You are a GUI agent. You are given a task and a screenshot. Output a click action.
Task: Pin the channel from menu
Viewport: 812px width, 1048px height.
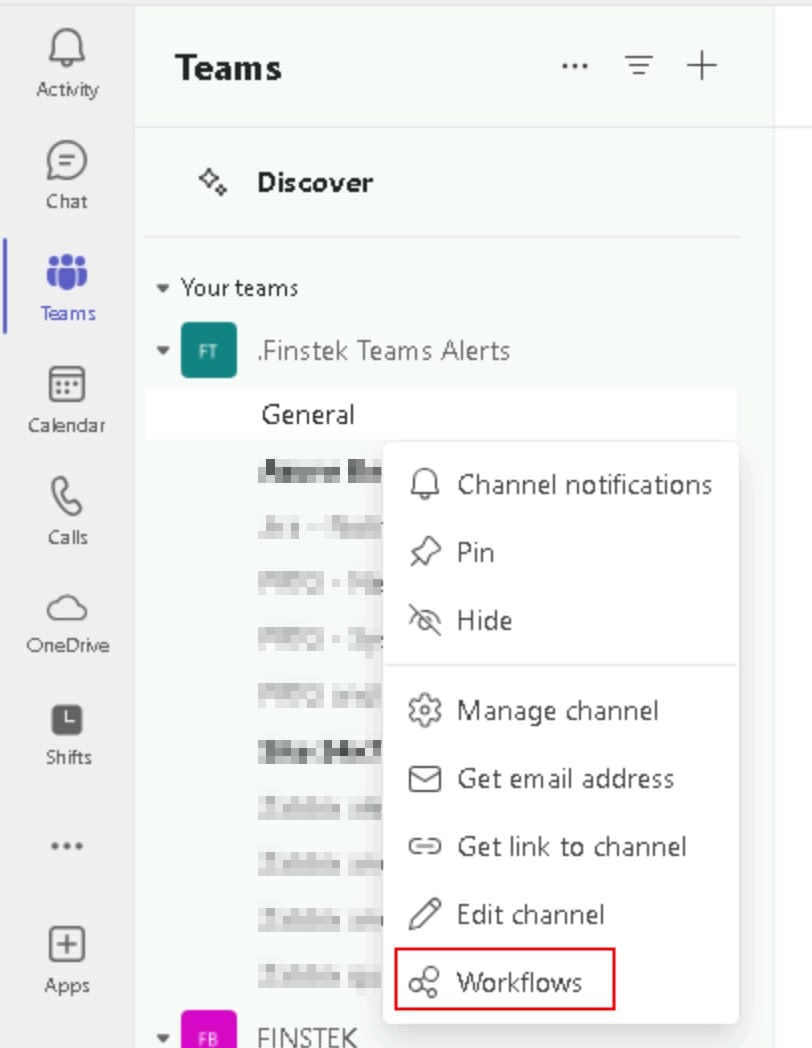coord(561,553)
